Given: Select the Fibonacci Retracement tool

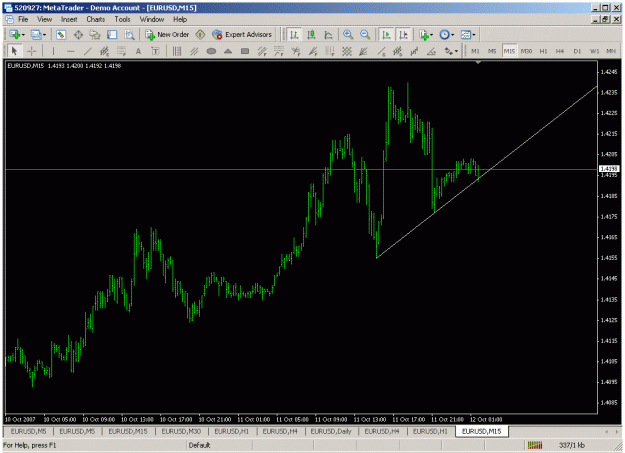Looking at the screenshot, I should (x=121, y=51).
